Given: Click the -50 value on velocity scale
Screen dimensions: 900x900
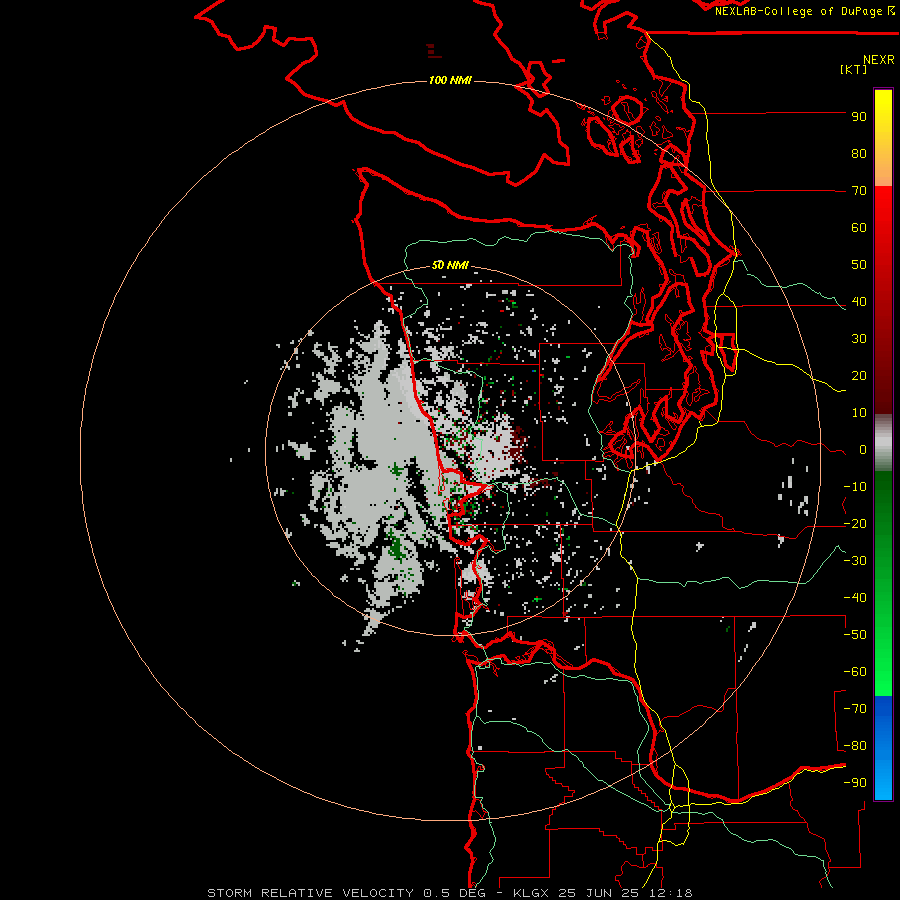Looking at the screenshot, I should 855,635.
